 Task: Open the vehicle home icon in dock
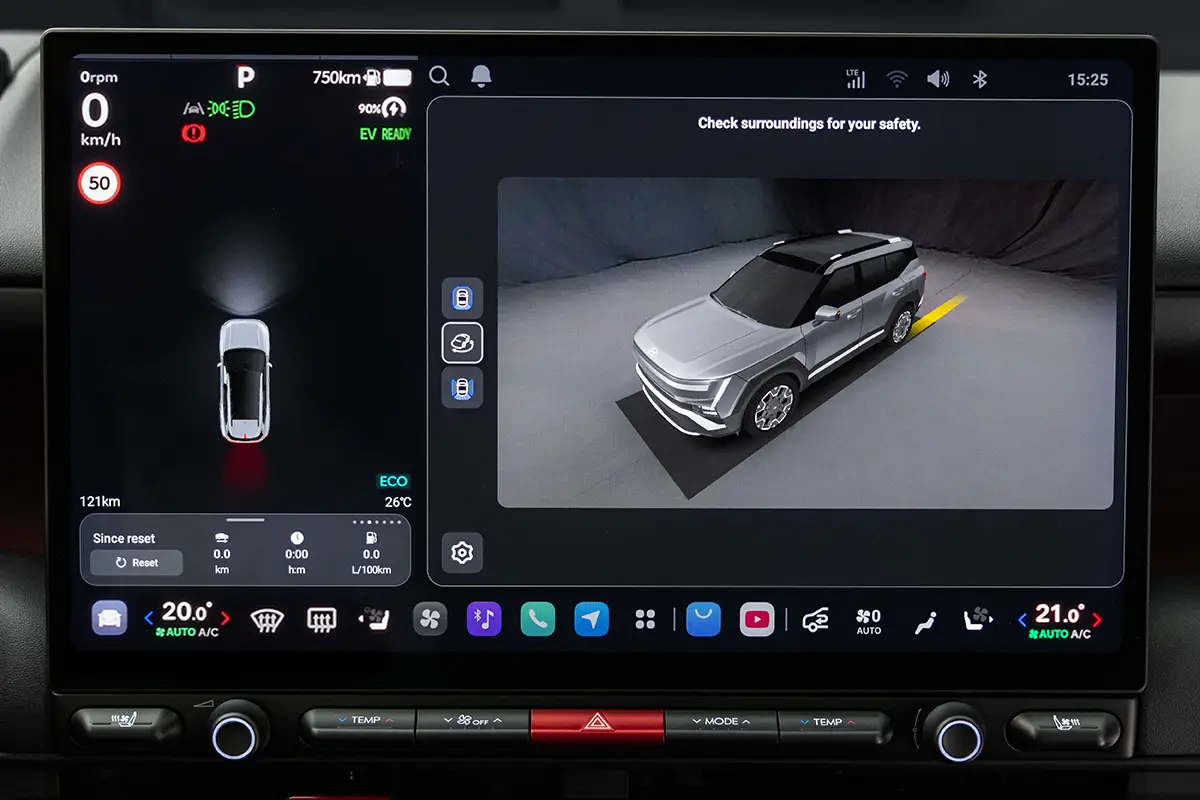[x=109, y=618]
